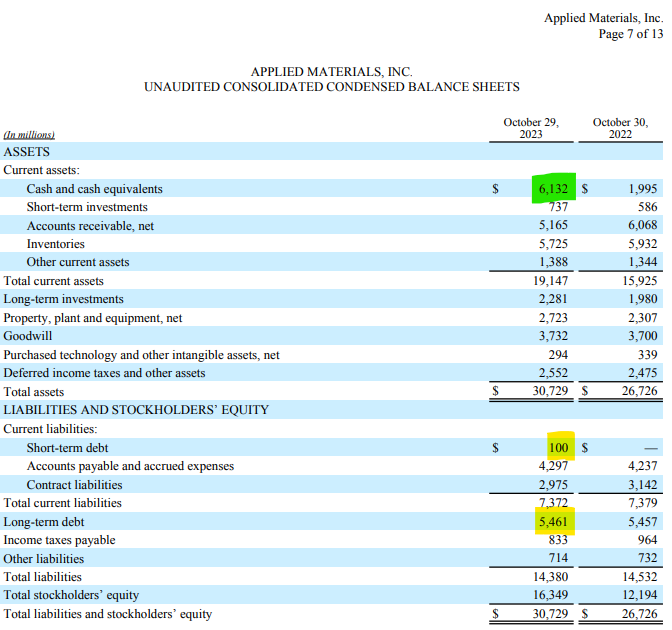The image size is (672, 630).
Task: Select the total liabilities value 14,380
Action: click(550, 577)
